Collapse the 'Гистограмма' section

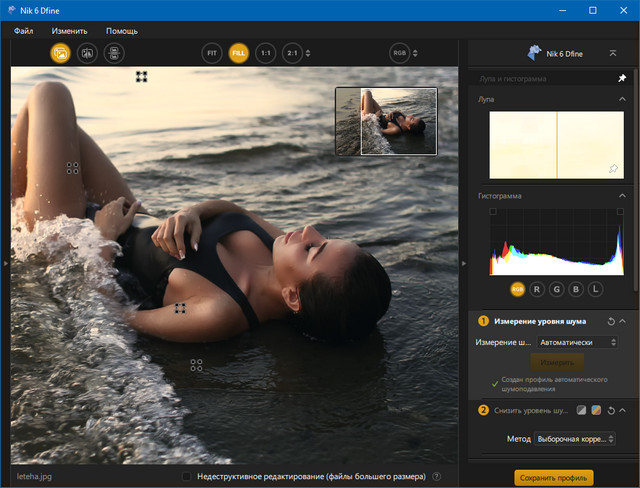click(x=622, y=196)
